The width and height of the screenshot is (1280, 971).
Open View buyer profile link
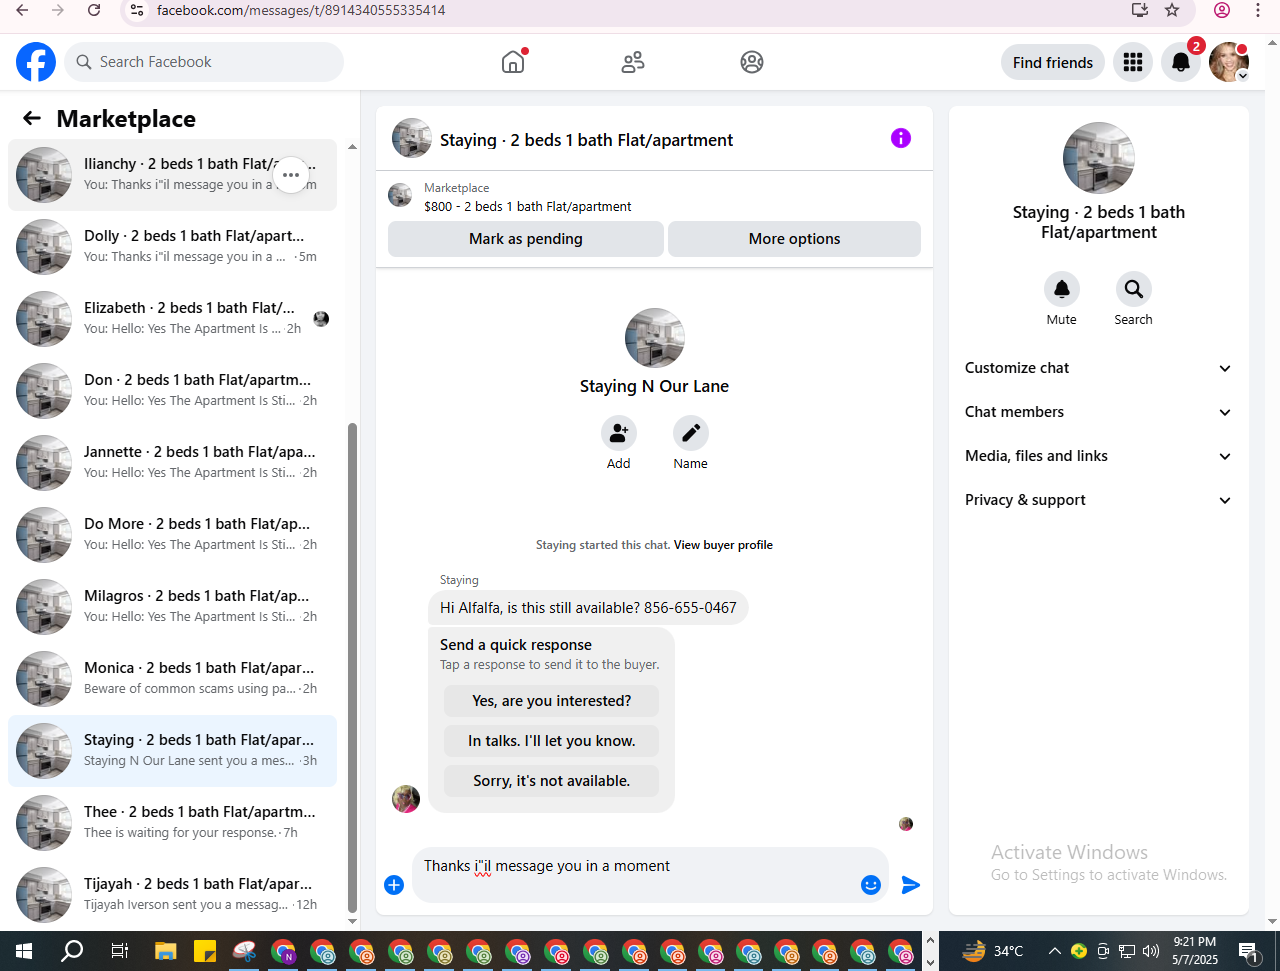pos(723,545)
